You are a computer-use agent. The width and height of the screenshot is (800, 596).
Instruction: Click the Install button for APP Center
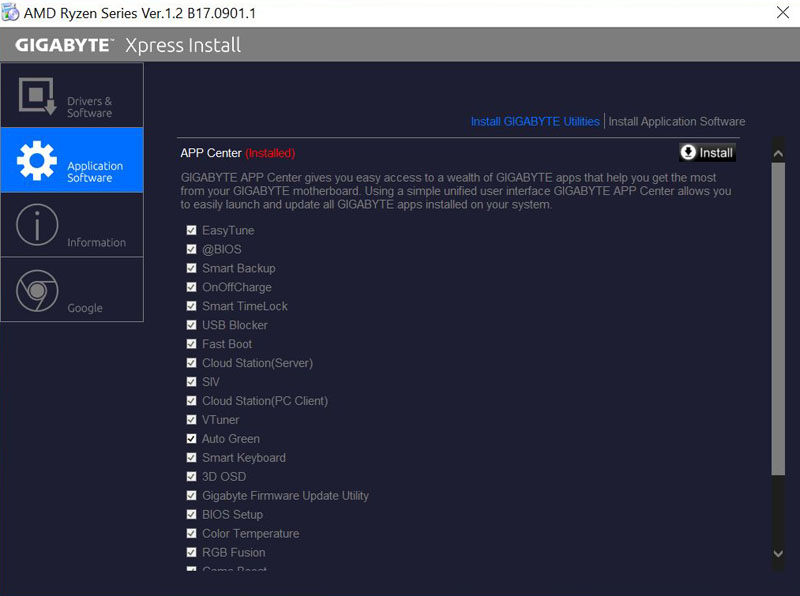(707, 153)
